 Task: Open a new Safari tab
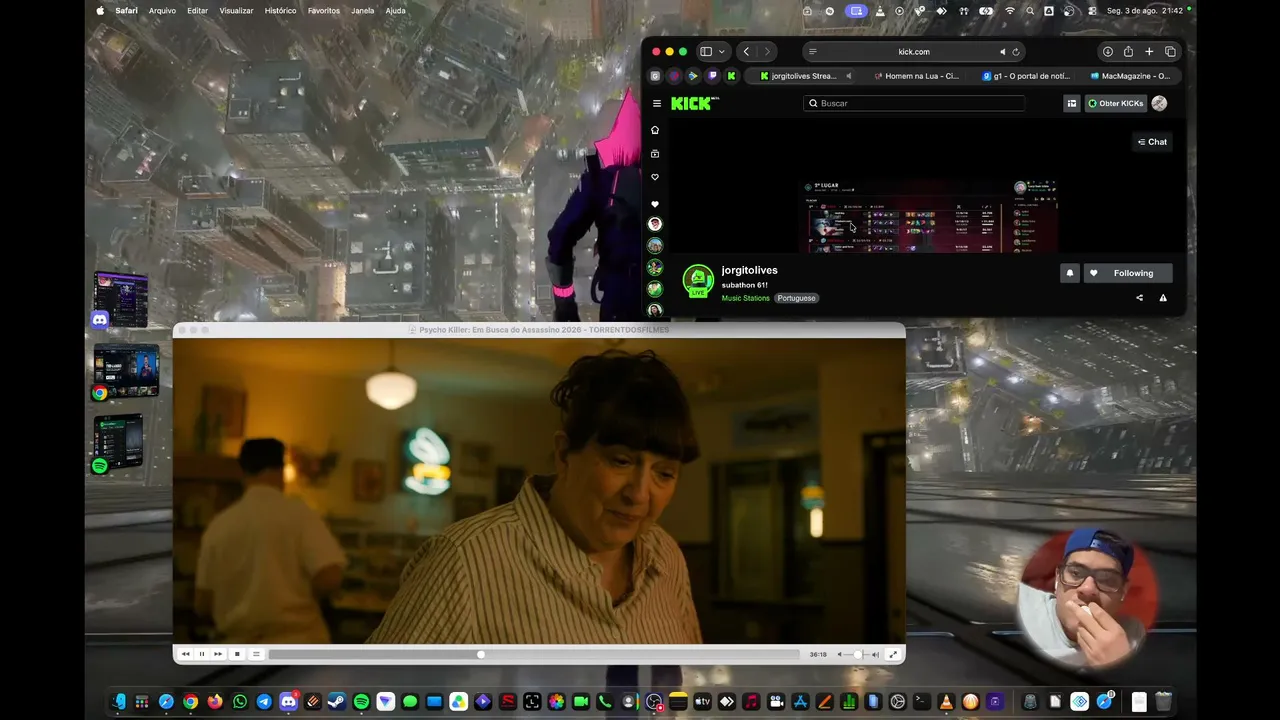tap(1149, 52)
